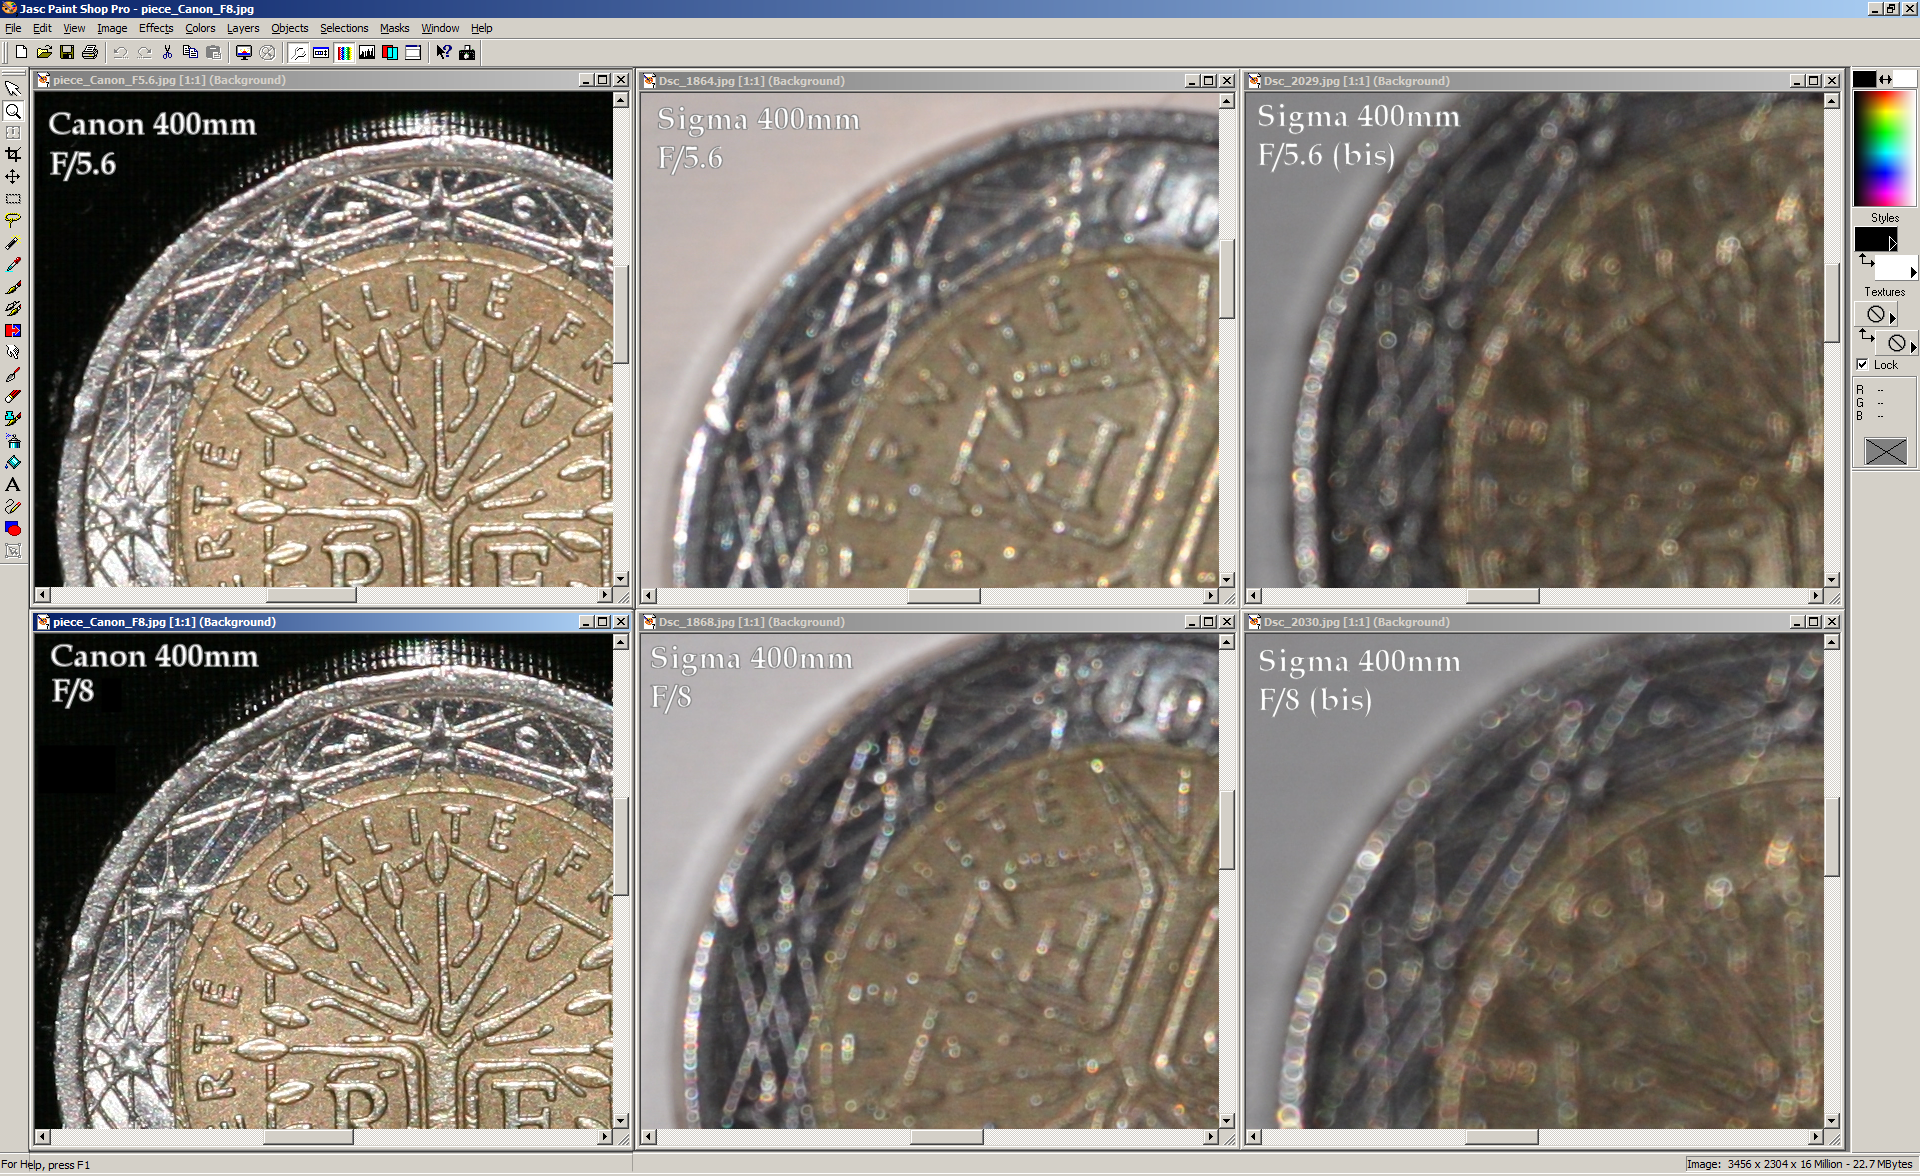Toggle the Tool Options palette button
The height and width of the screenshot is (1176, 1920).
point(321,52)
